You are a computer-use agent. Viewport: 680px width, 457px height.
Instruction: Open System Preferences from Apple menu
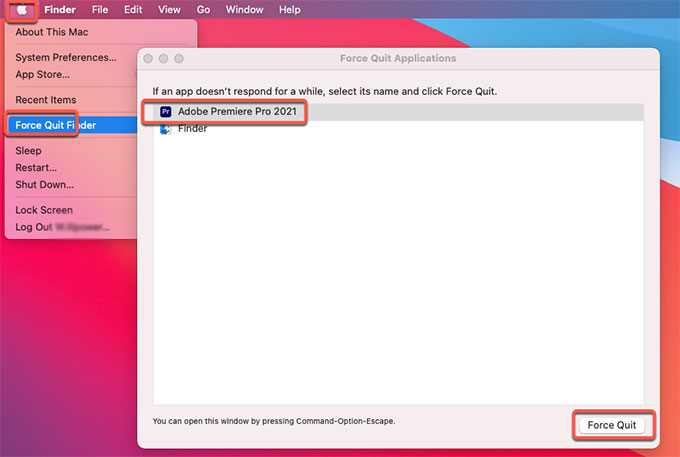click(66, 58)
